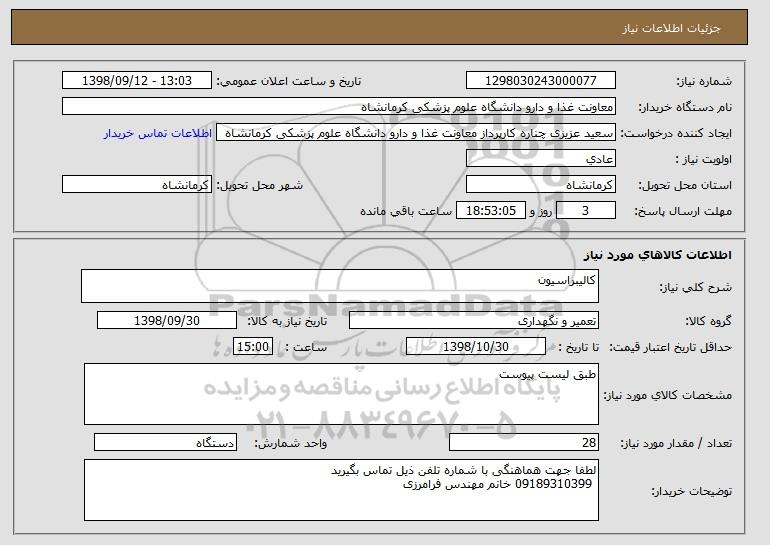Click the quantity field showing 28
This screenshot has height=545, width=770.
click(524, 442)
